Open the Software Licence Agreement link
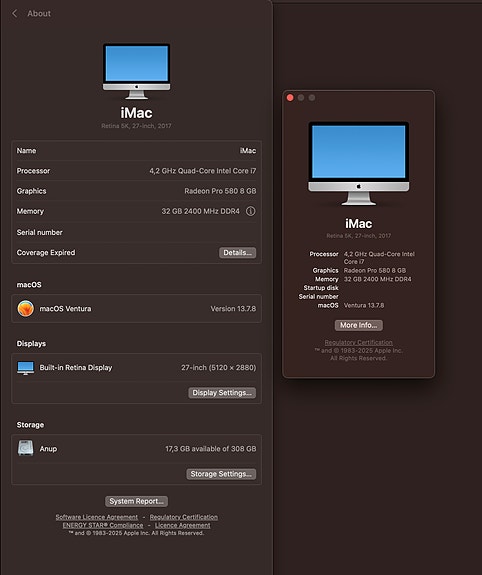The image size is (482, 575). tap(97, 517)
